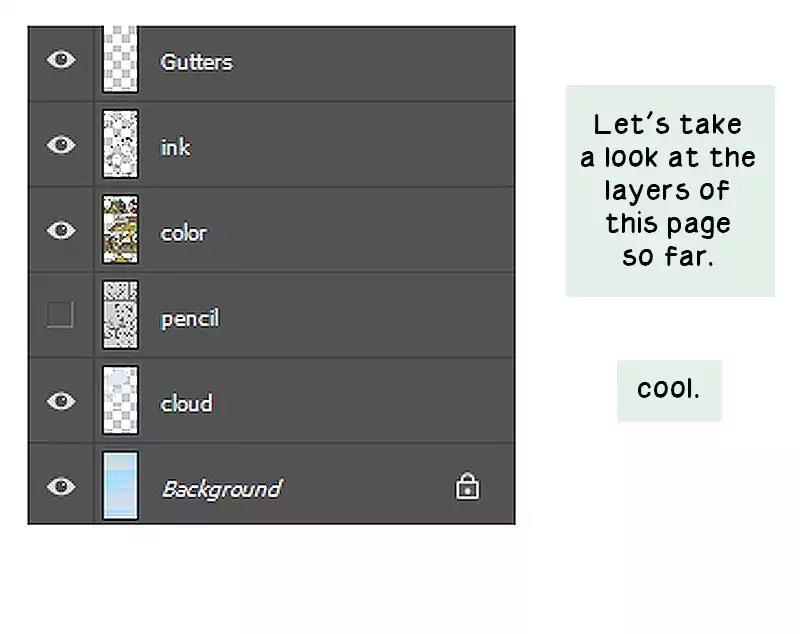Click the blue Background layer thumbnail
The image size is (800, 634).
(x=121, y=486)
